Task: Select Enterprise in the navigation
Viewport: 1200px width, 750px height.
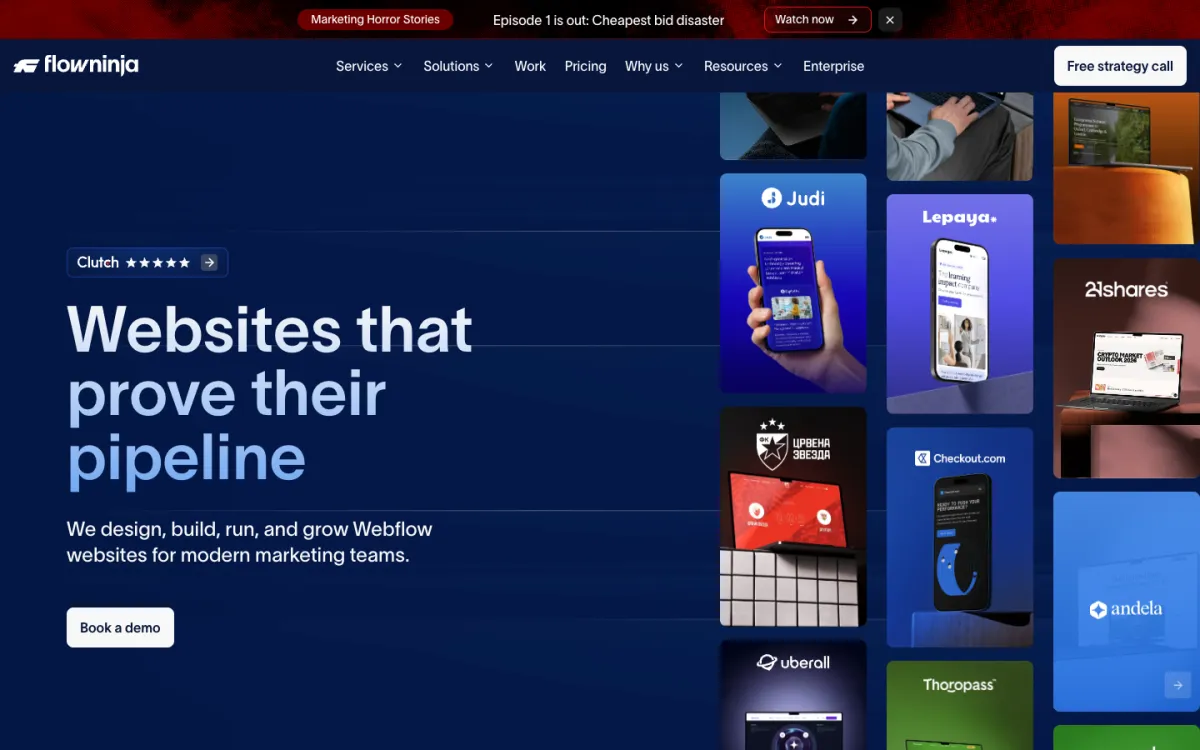Action: [x=833, y=66]
